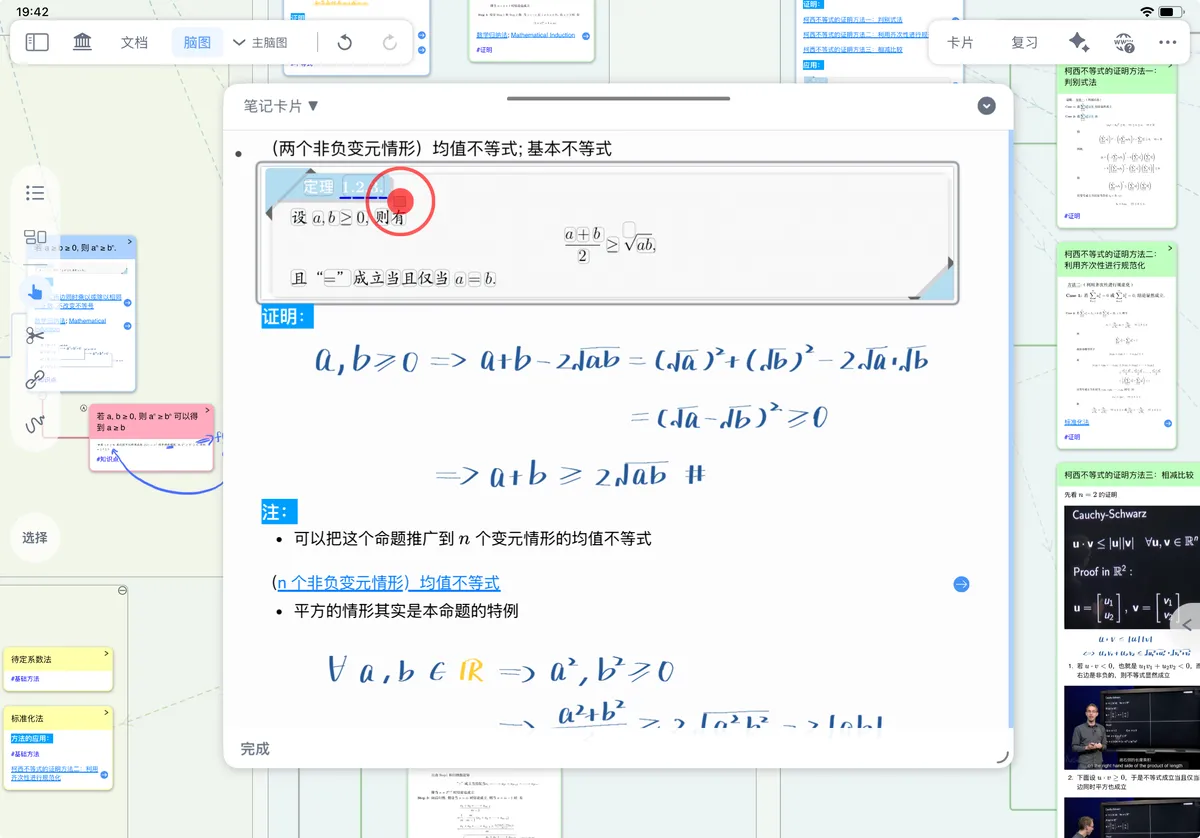Click the theorem 1.2.3 excerpt image

coord(608,233)
